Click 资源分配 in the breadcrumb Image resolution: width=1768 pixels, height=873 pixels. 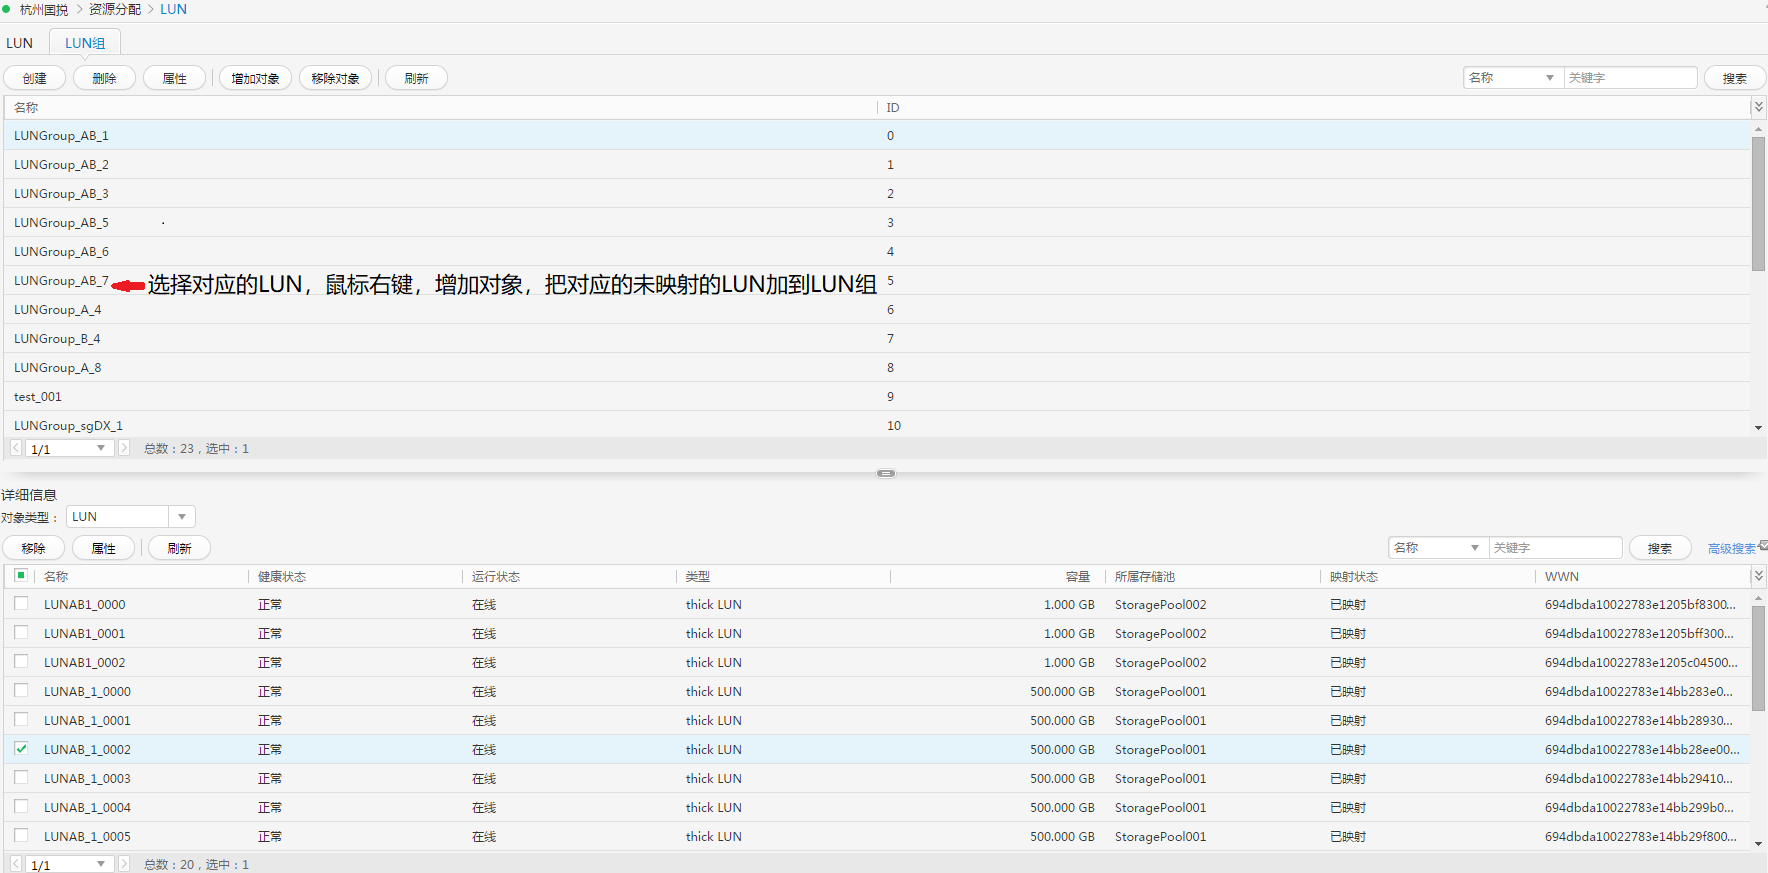[115, 9]
